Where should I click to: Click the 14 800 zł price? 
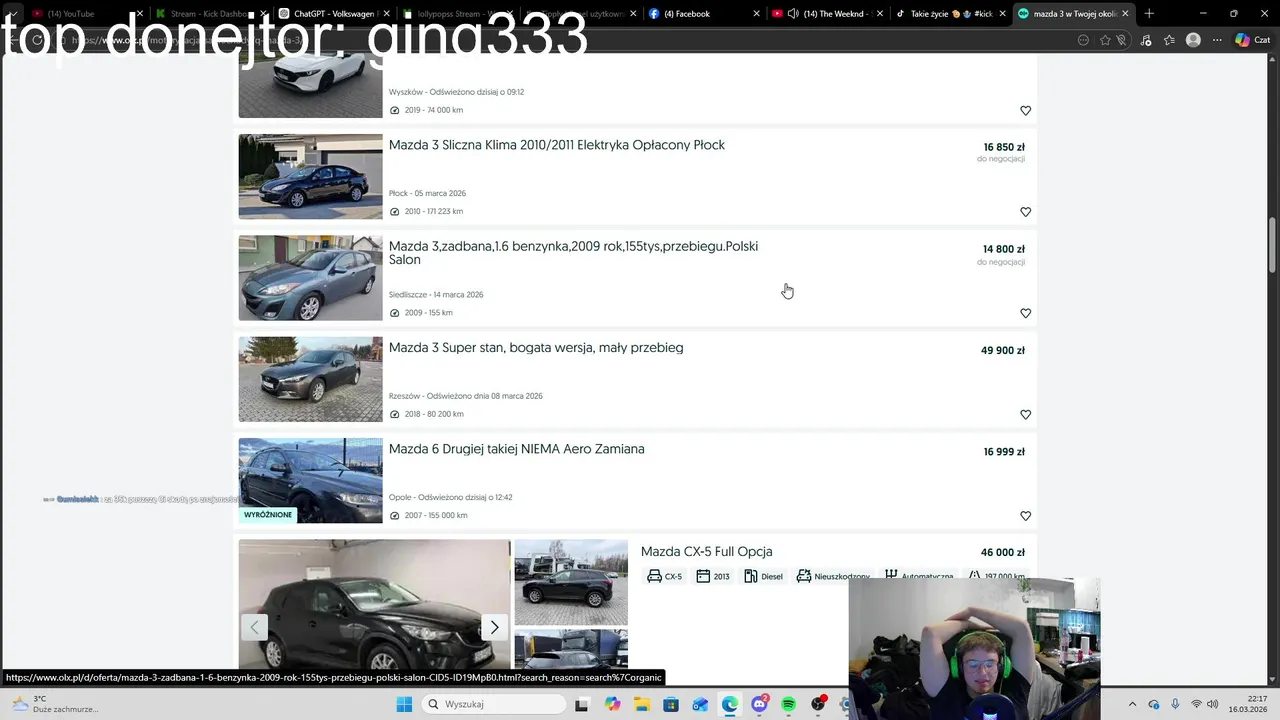1004,249
